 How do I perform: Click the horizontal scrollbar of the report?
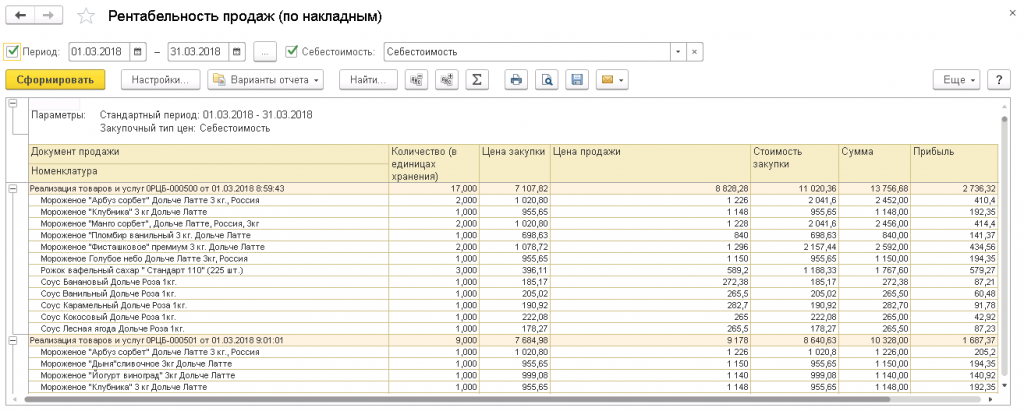coord(457,398)
